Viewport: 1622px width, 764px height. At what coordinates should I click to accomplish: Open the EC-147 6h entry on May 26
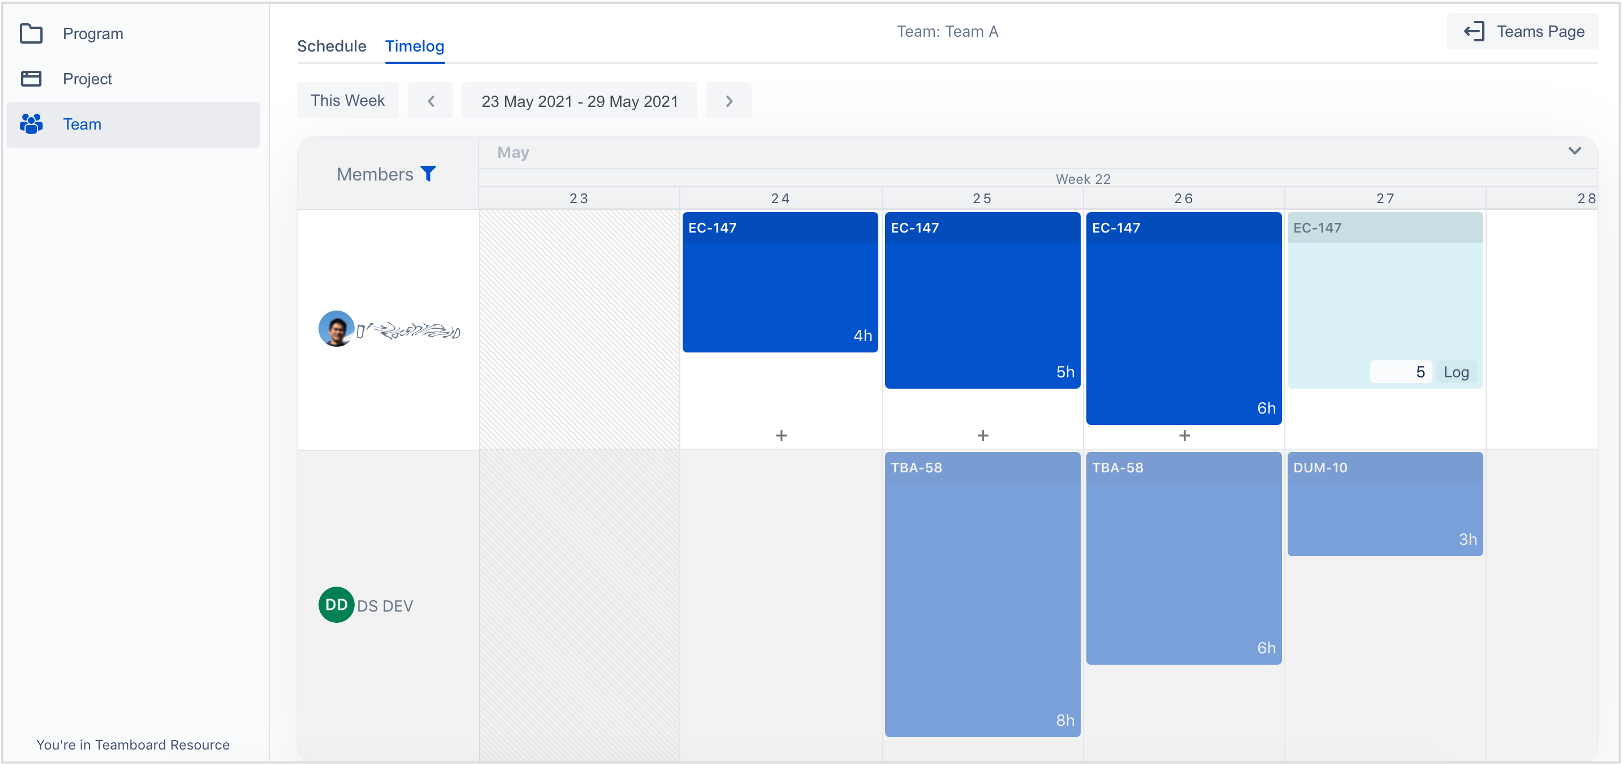1184,320
